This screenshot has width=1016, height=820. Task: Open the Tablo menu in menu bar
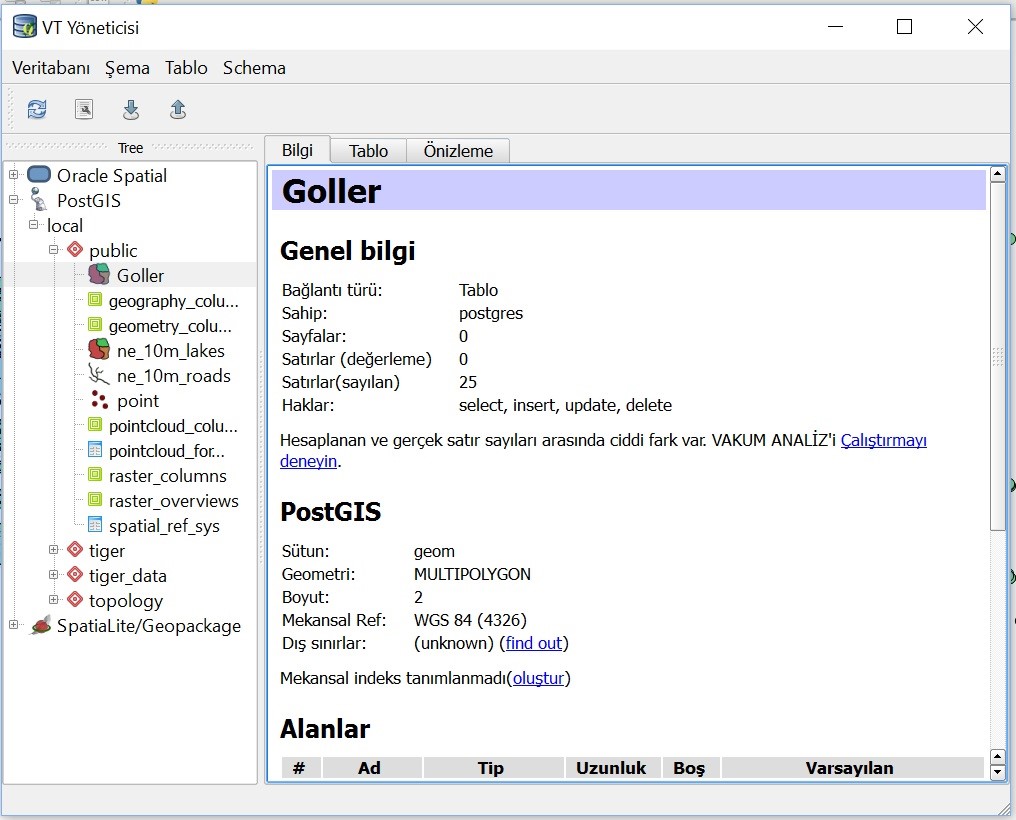[x=186, y=68]
